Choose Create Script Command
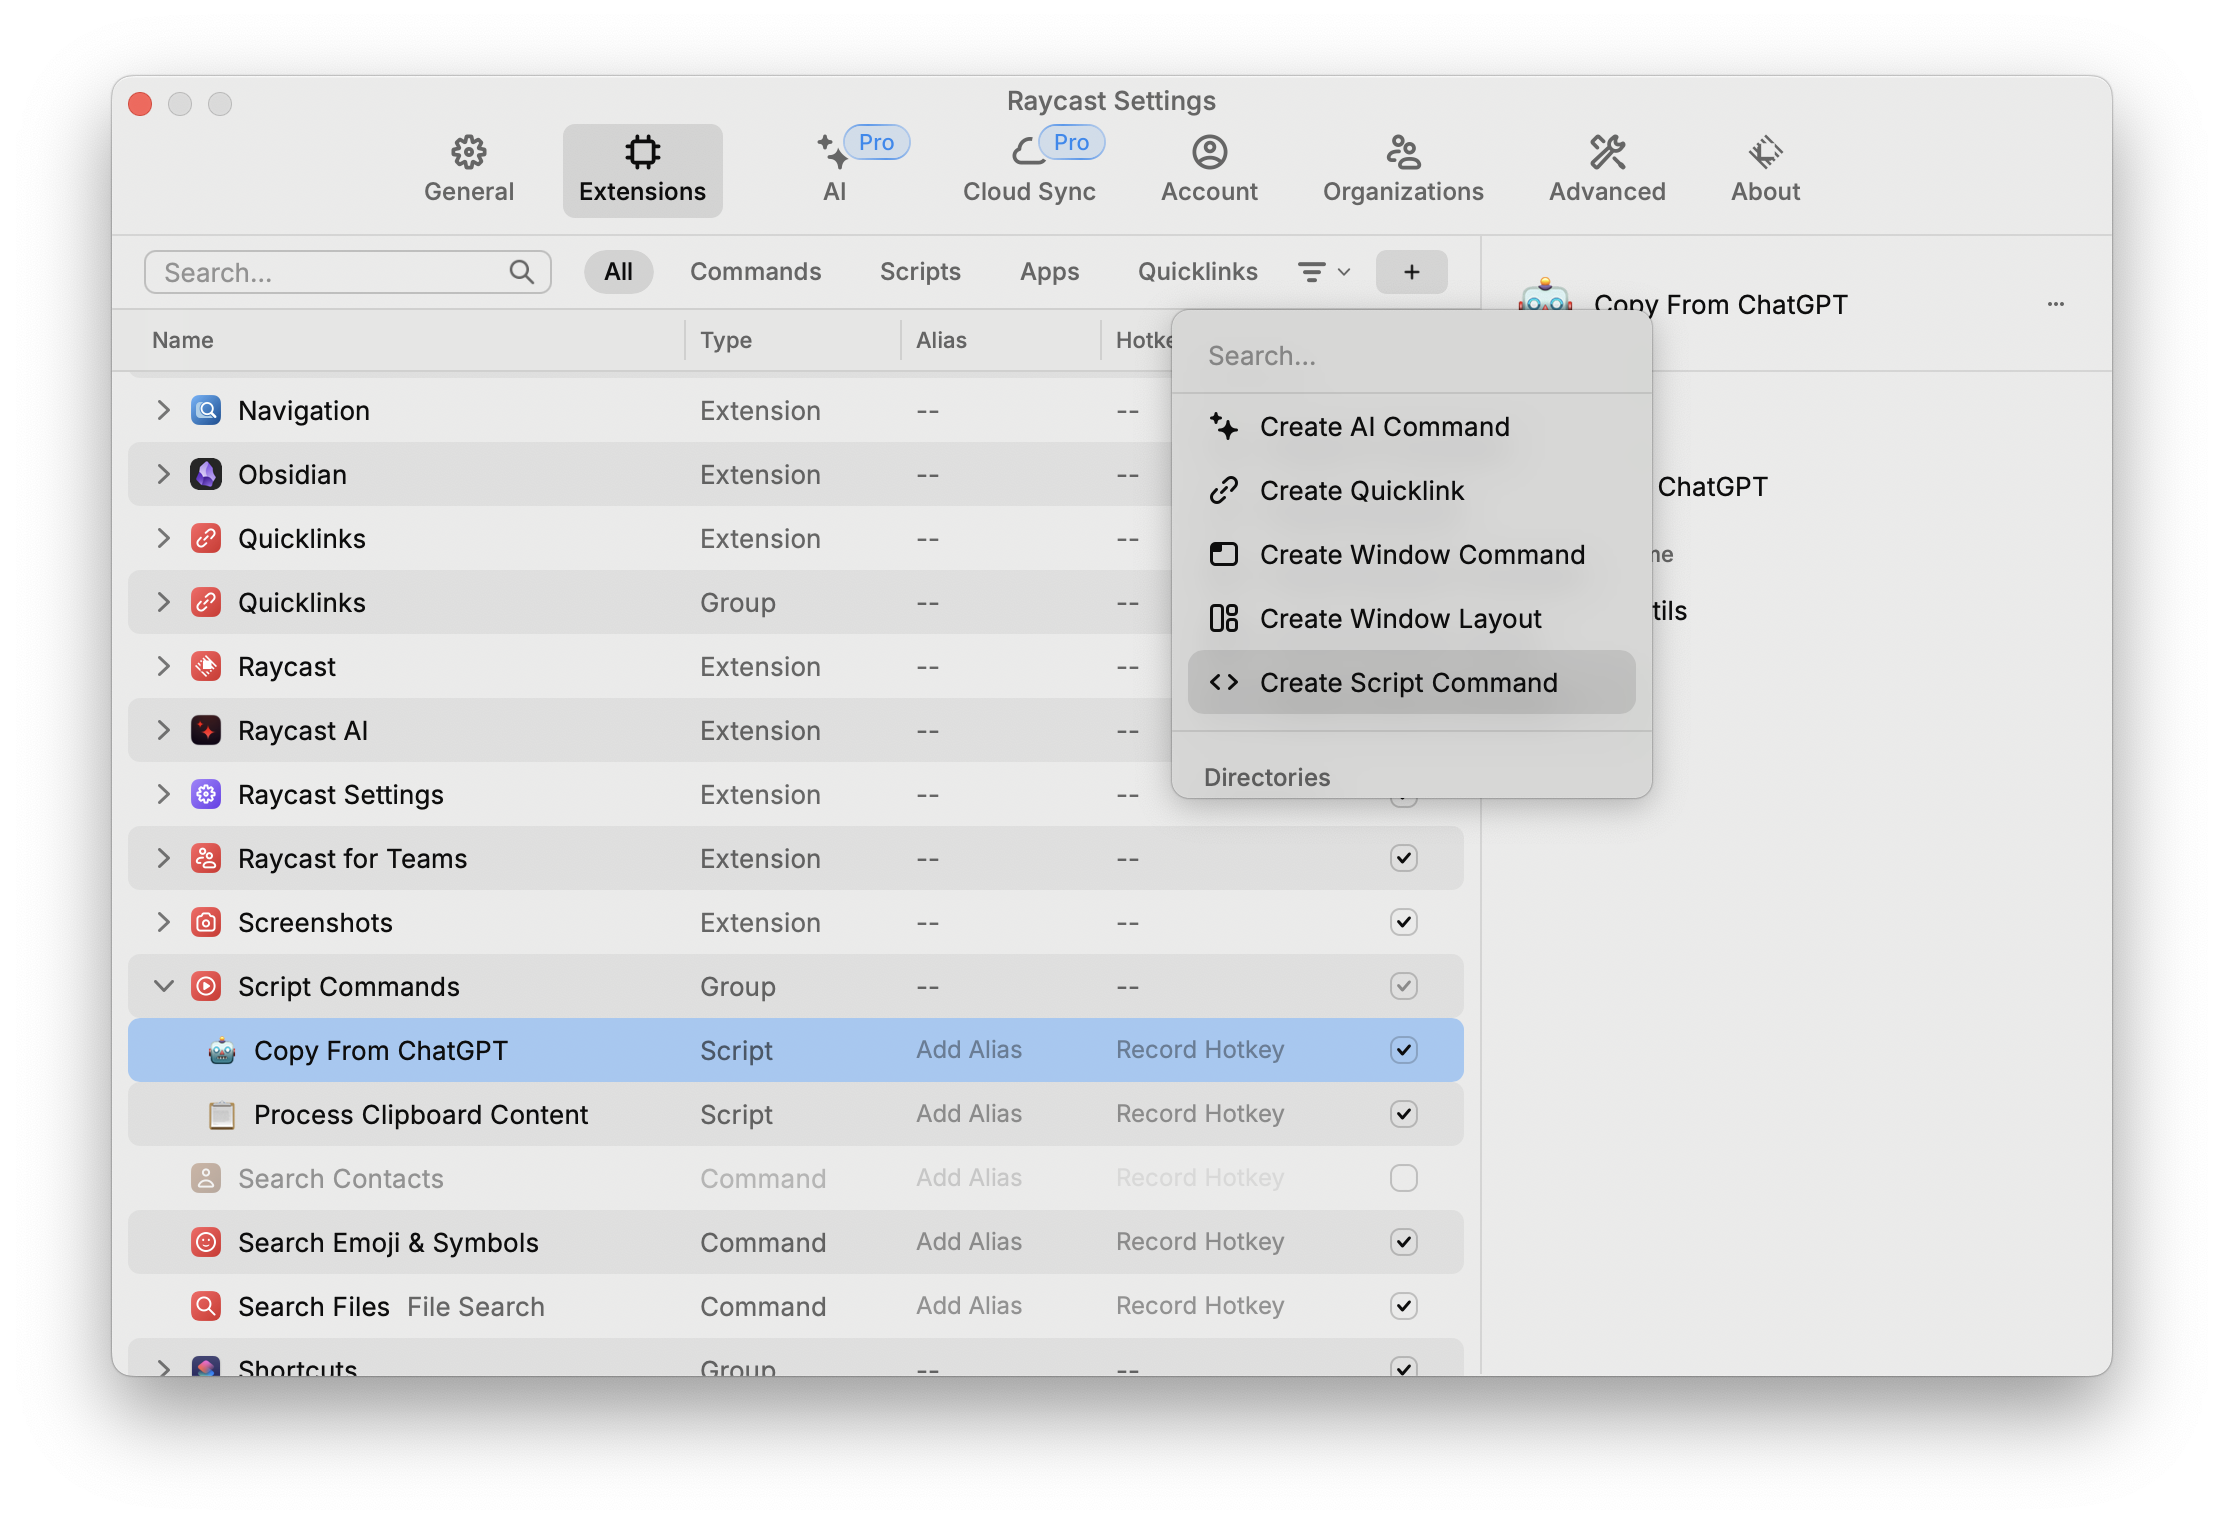 click(1411, 683)
